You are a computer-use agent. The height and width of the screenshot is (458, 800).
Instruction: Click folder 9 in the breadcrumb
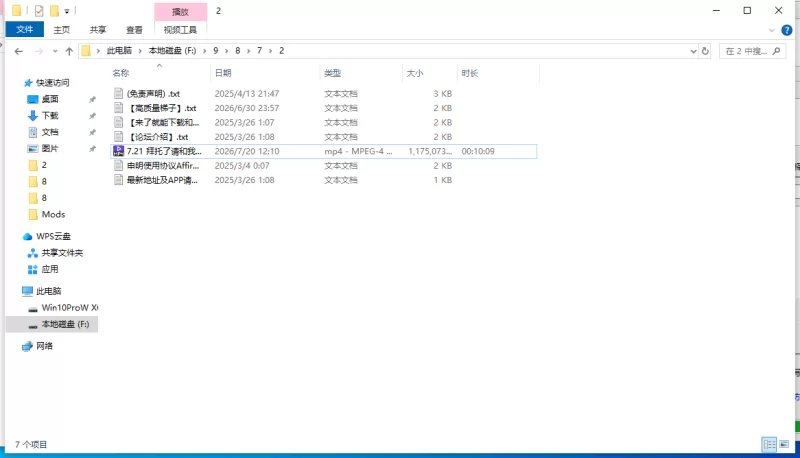pyautogui.click(x=216, y=50)
